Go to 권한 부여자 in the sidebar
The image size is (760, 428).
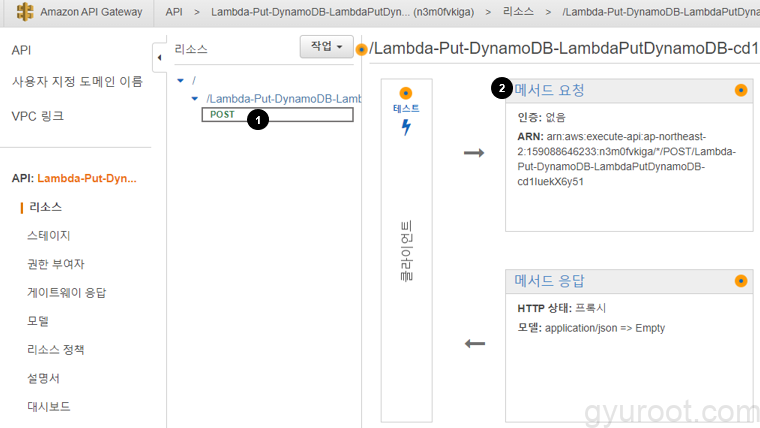click(55, 264)
